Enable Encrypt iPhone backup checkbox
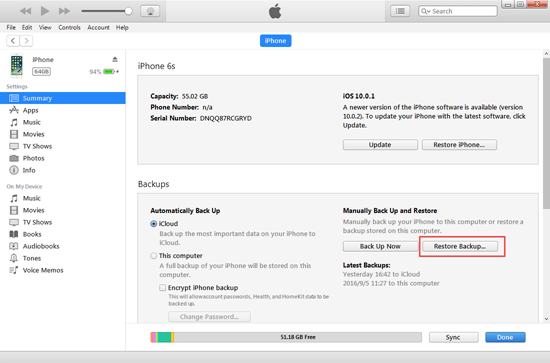Screen dimensions: 550x363 coord(162,288)
